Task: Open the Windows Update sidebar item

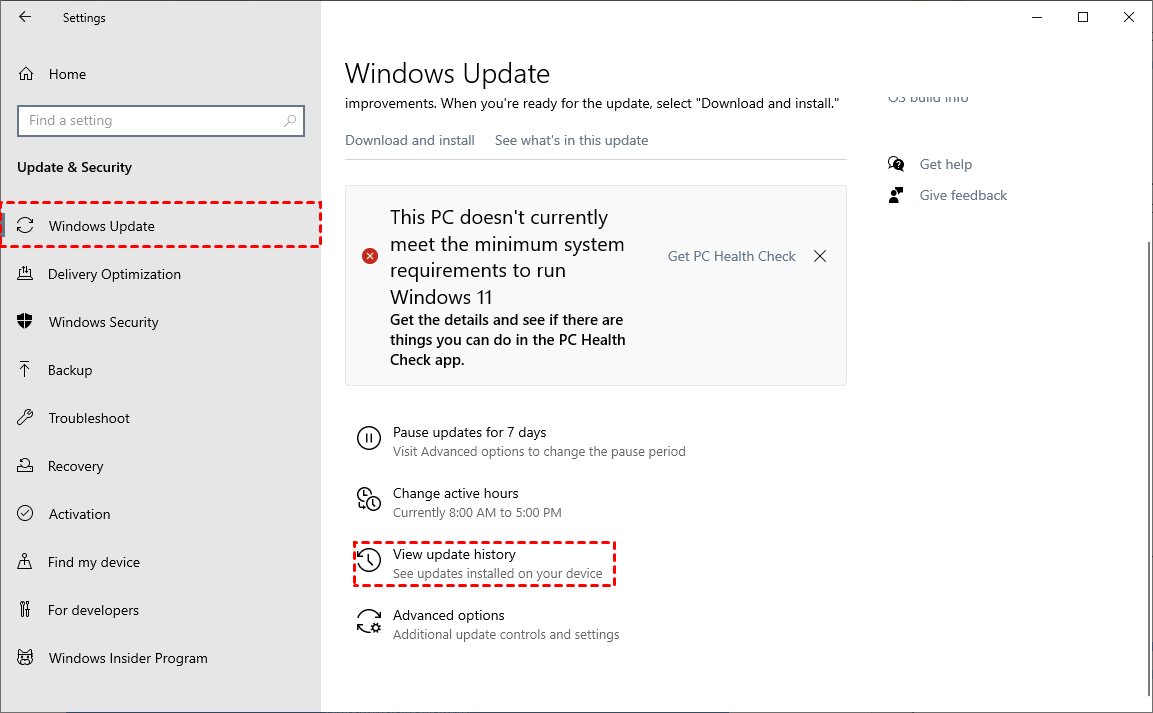Action: point(101,226)
